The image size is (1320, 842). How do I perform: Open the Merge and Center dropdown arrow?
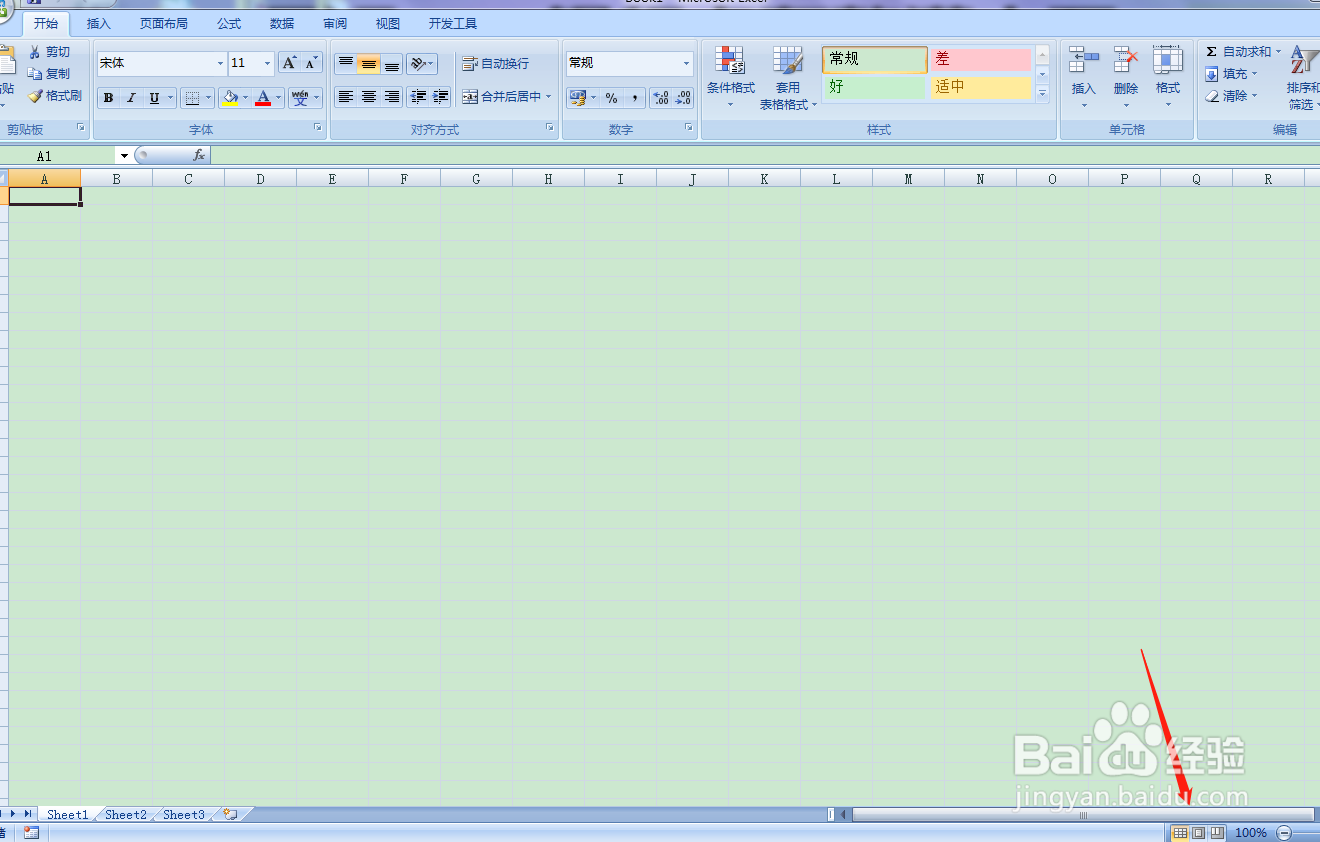coord(549,97)
